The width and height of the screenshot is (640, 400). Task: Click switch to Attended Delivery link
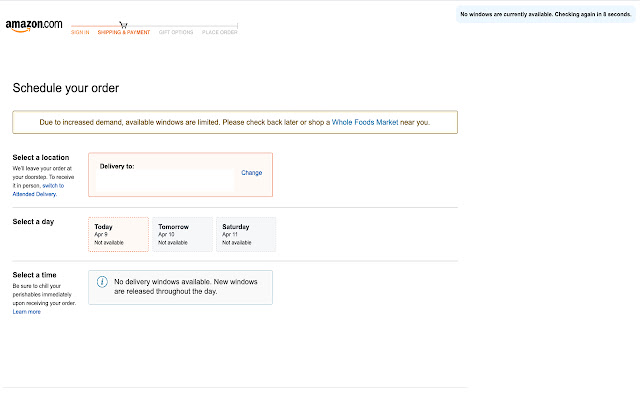click(38, 190)
